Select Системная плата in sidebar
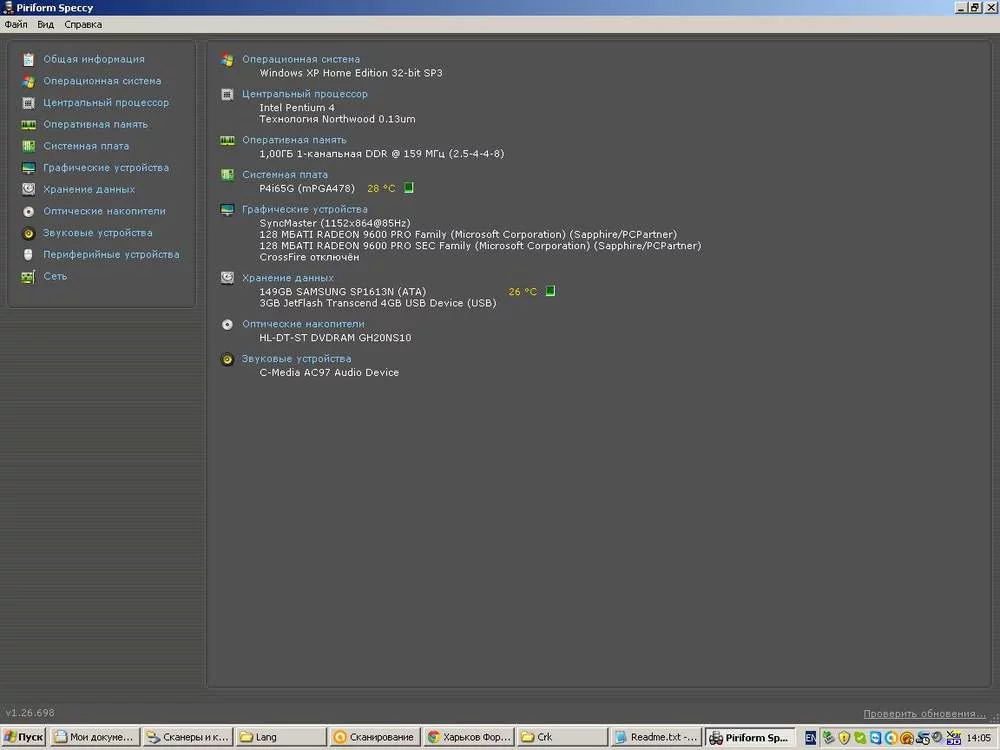This screenshot has height=750, width=1000. (86, 146)
